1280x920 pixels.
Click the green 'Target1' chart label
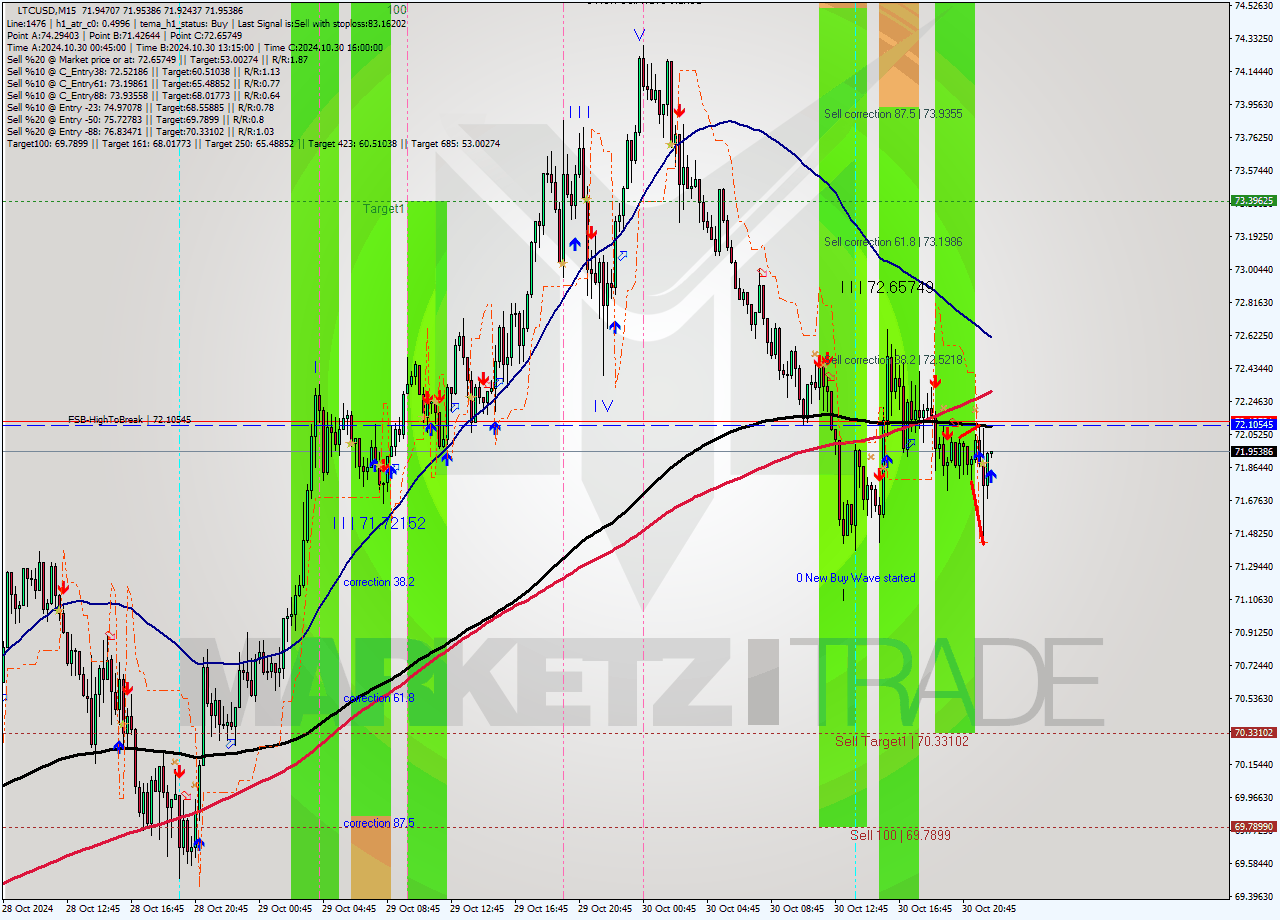[383, 209]
